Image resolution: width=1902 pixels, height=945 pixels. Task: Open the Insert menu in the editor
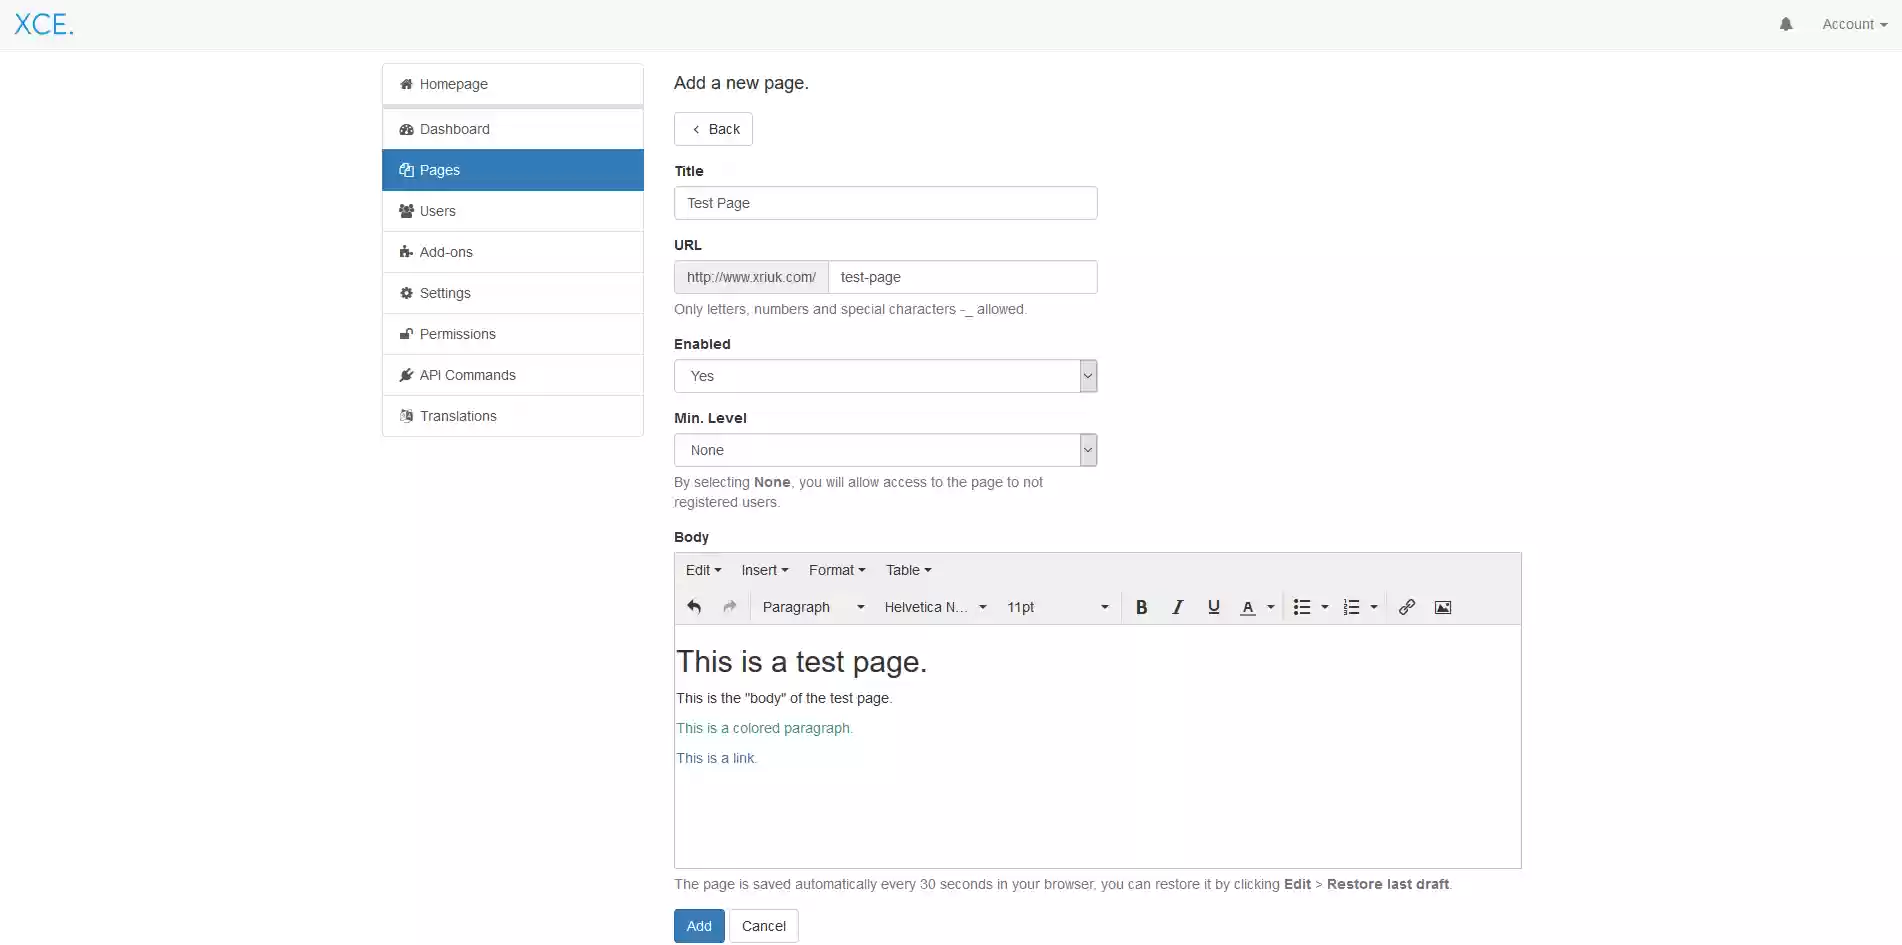(764, 570)
